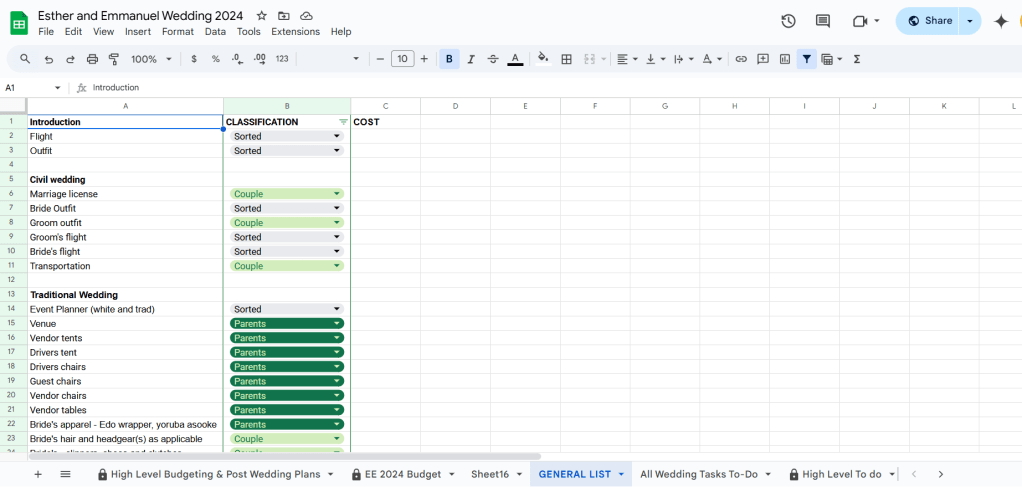Expand the Marriage license Couple dropdown
1022x487 pixels.
click(337, 194)
